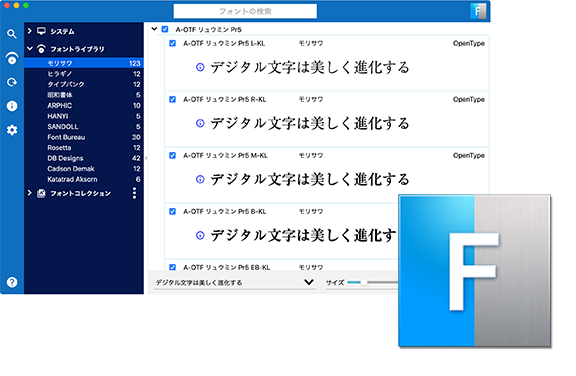Uncheck the リュウミン Pr5 EB-KL checkbox
This screenshot has width=576, height=376.
click(x=172, y=267)
